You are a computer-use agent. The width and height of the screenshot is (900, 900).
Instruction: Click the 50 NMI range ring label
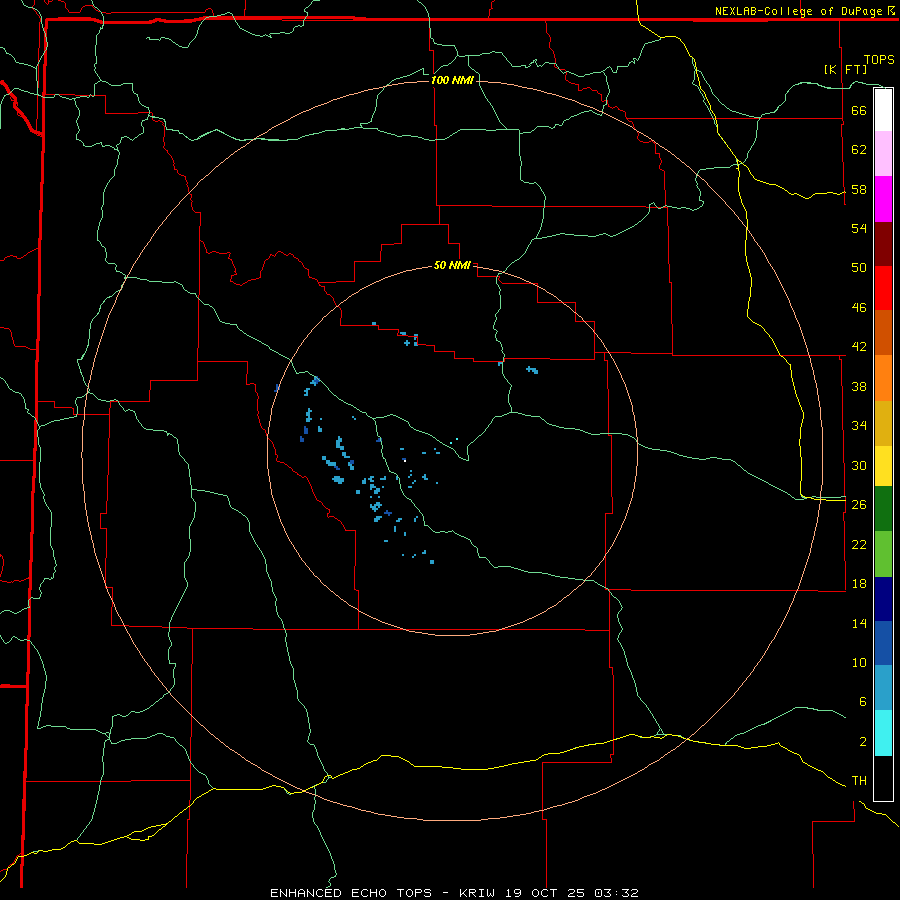pos(452,265)
